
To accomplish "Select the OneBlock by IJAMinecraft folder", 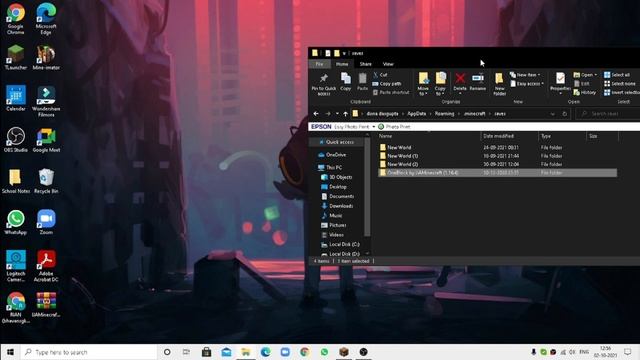I will (497, 173).
